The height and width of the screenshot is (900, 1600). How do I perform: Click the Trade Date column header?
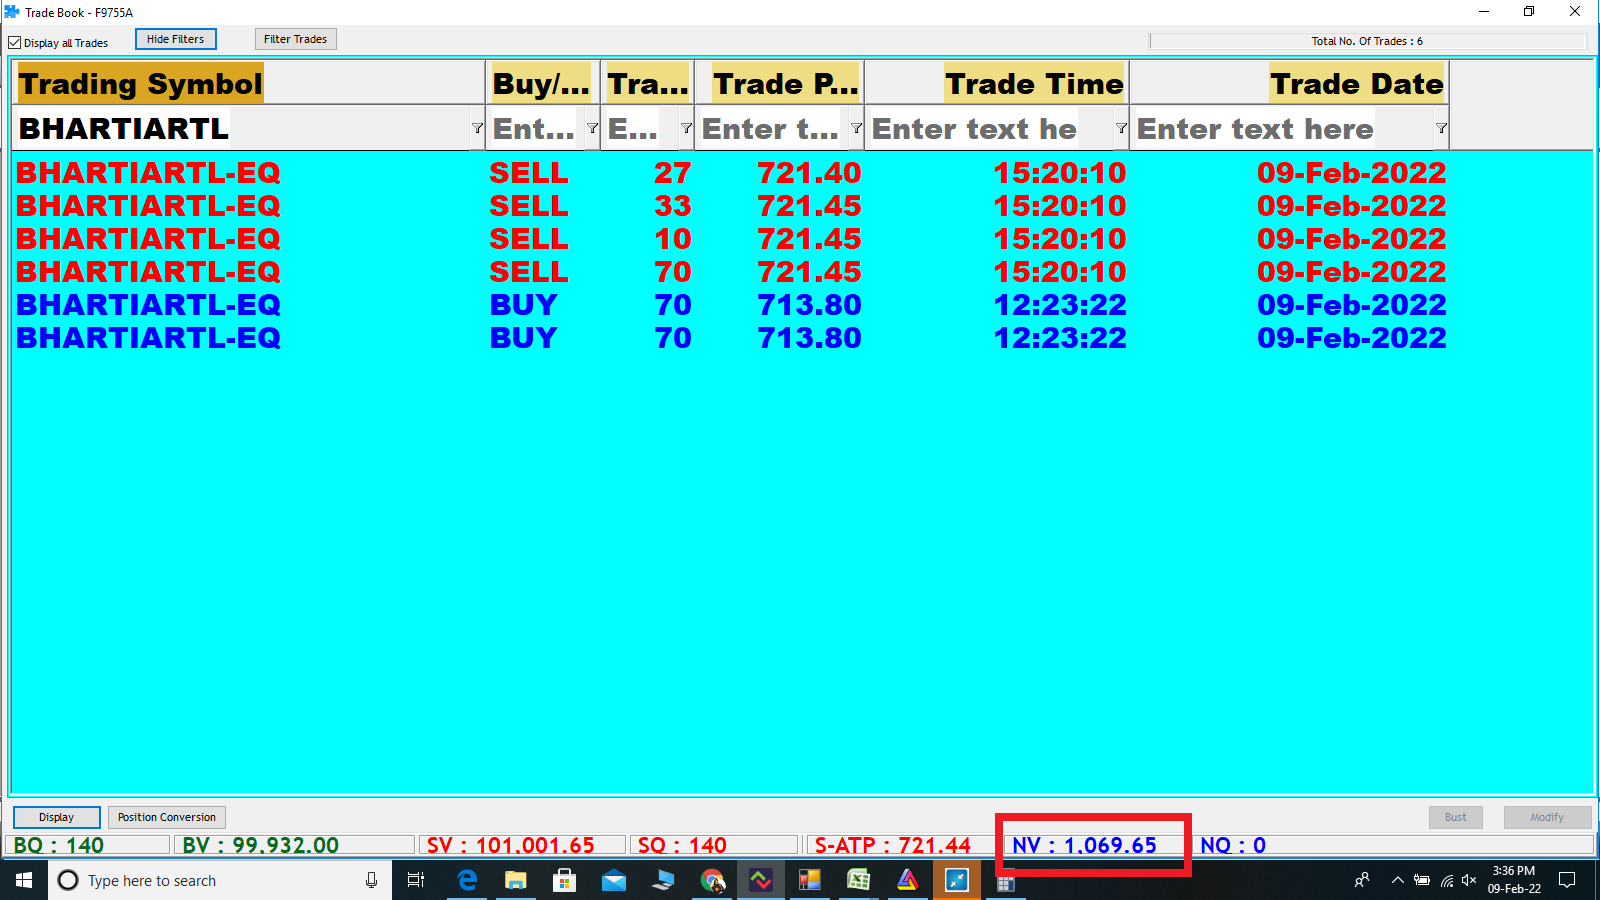(x=1290, y=83)
